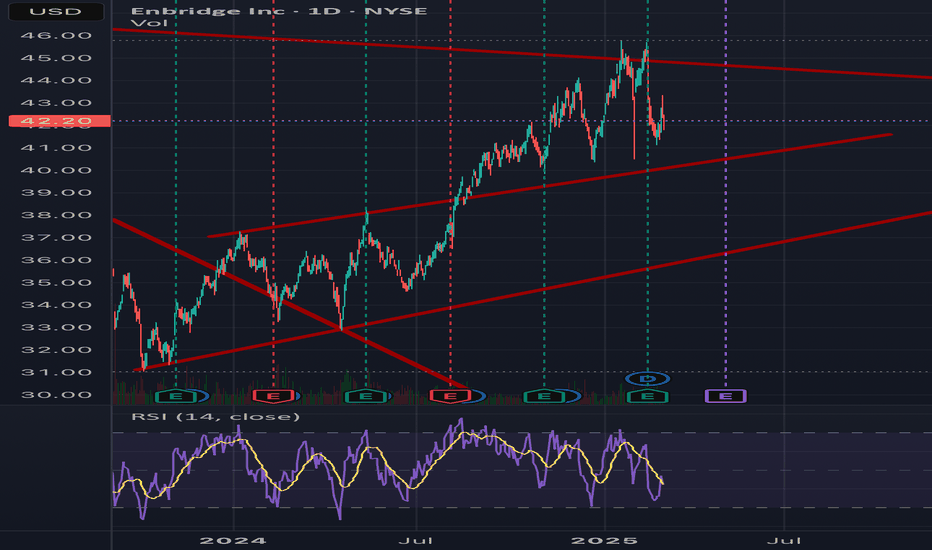Click the Jul label after 2025

click(784, 540)
